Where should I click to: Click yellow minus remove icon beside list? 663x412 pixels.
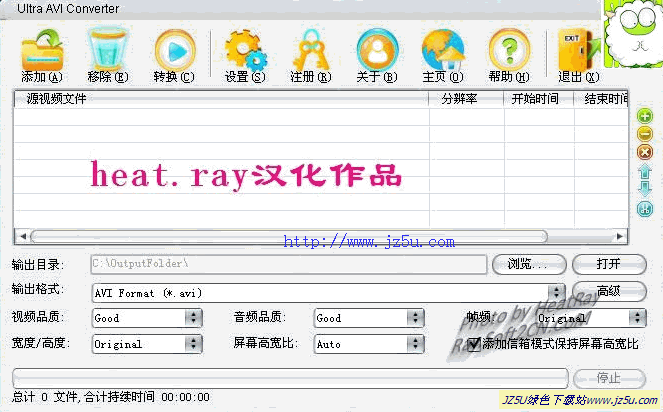(x=645, y=134)
